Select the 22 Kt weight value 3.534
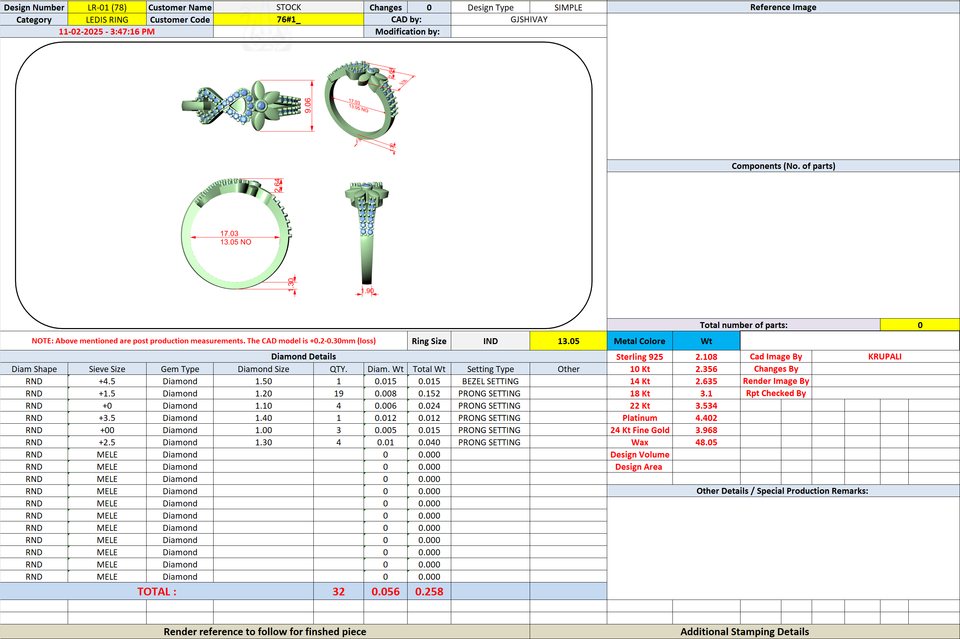The image size is (960, 639). click(x=707, y=406)
